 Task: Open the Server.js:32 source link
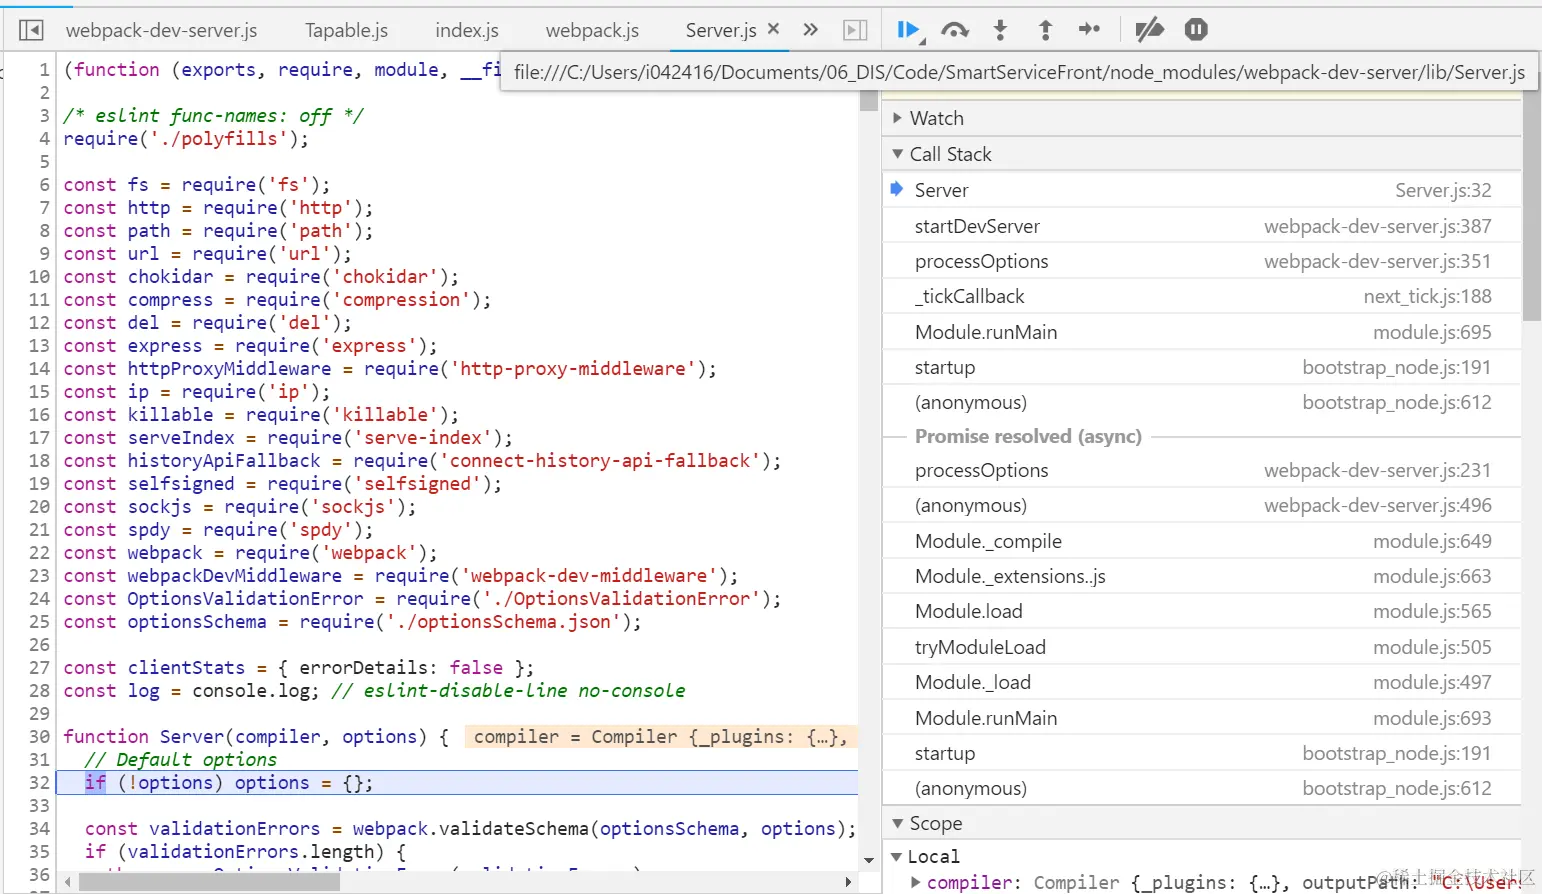(1443, 190)
